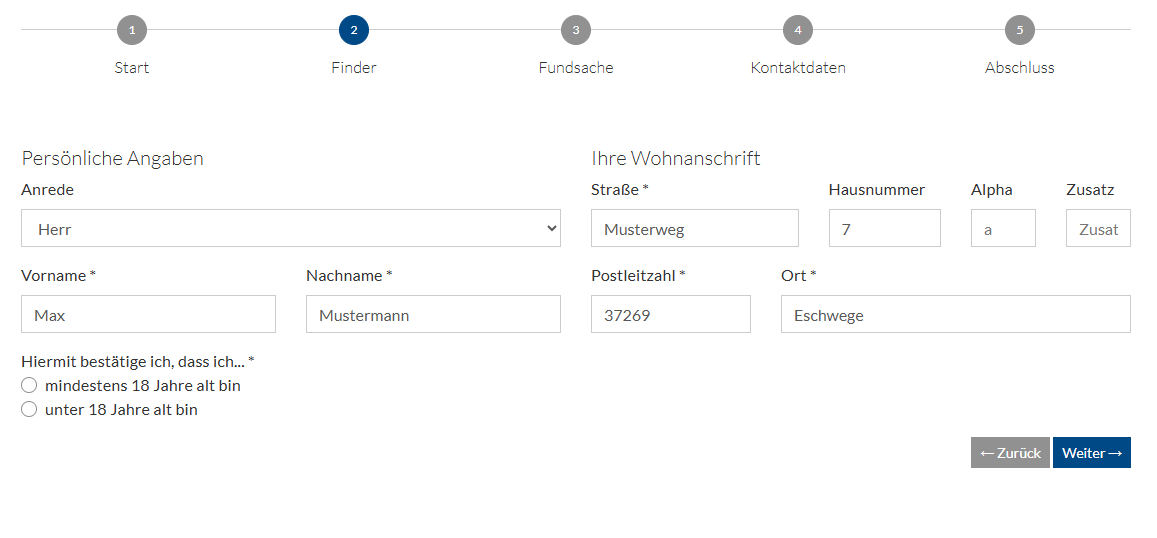Edit the Straße text field
Screen dimensions: 1157x538
point(695,228)
